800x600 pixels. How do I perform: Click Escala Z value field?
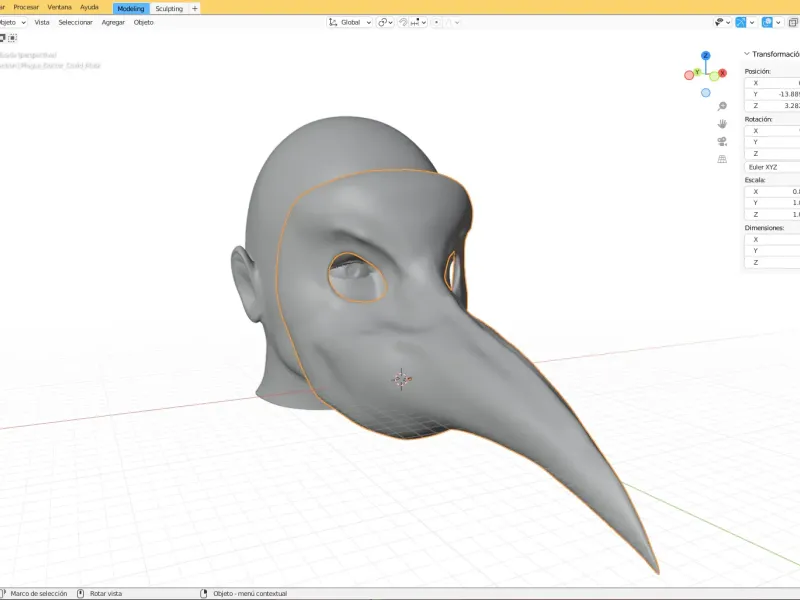tap(772, 214)
